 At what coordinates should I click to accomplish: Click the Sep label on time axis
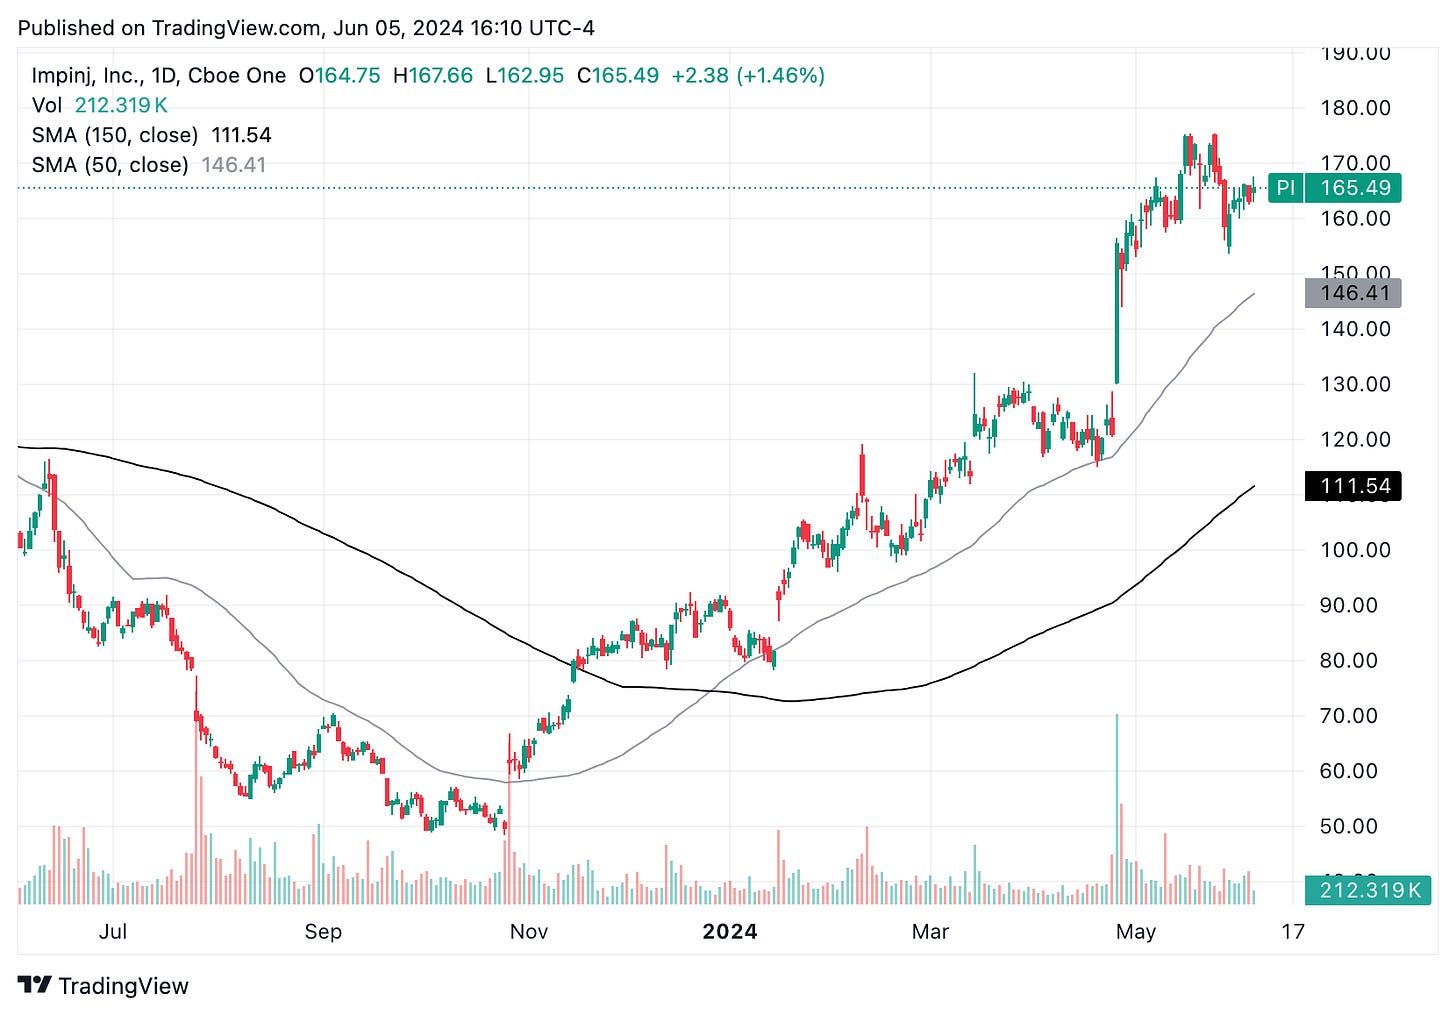(x=323, y=932)
